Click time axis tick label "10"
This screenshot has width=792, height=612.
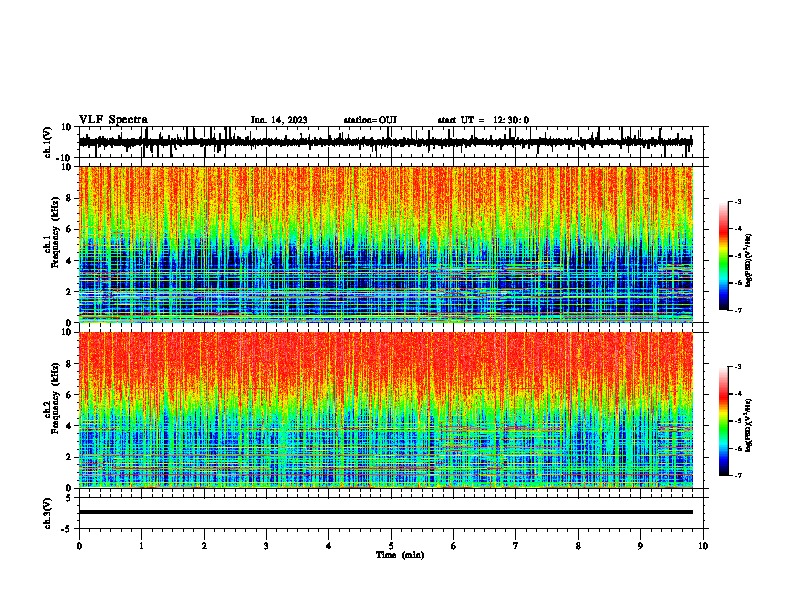coord(703,546)
